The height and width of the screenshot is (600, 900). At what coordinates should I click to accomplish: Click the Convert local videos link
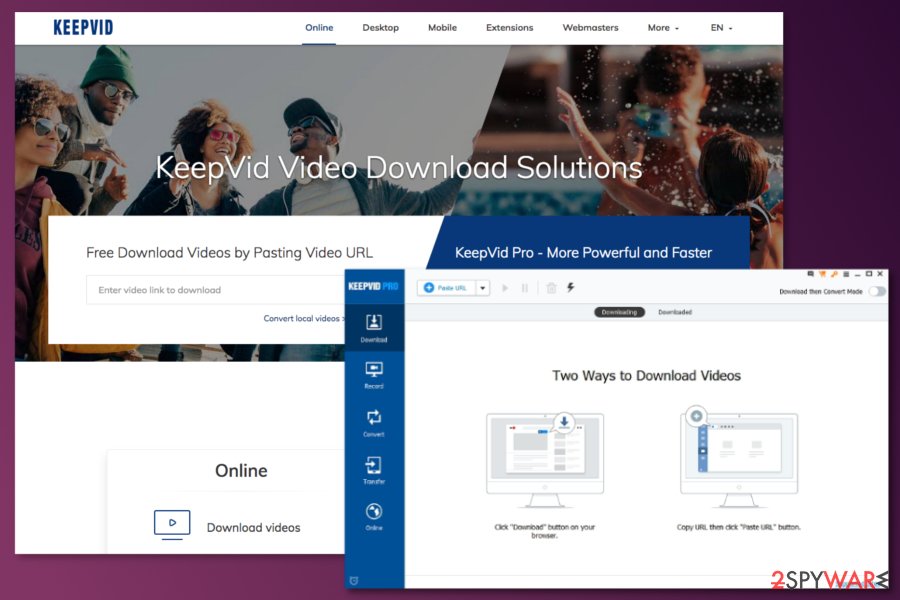pos(303,318)
